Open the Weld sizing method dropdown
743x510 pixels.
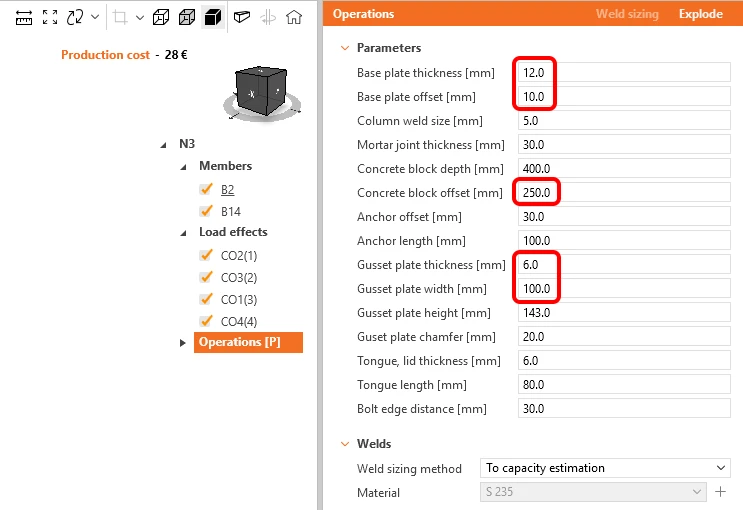point(605,468)
